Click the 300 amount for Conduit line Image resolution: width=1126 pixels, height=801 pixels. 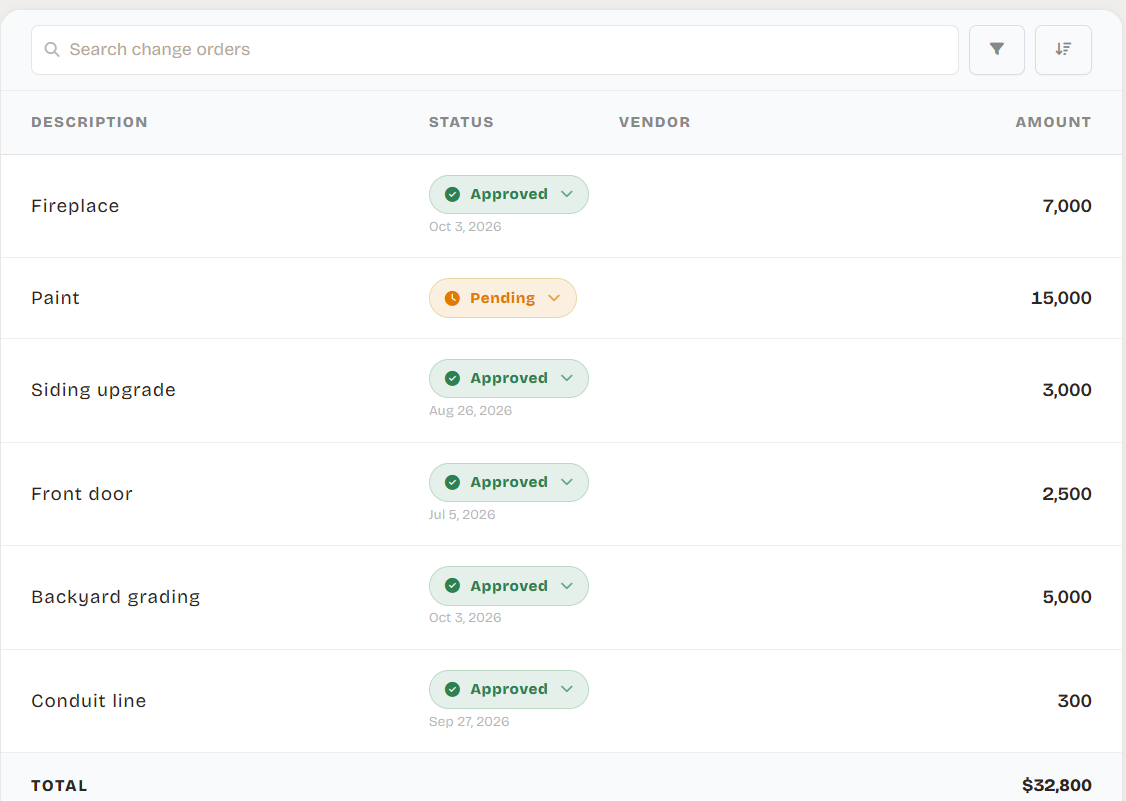click(x=1074, y=701)
